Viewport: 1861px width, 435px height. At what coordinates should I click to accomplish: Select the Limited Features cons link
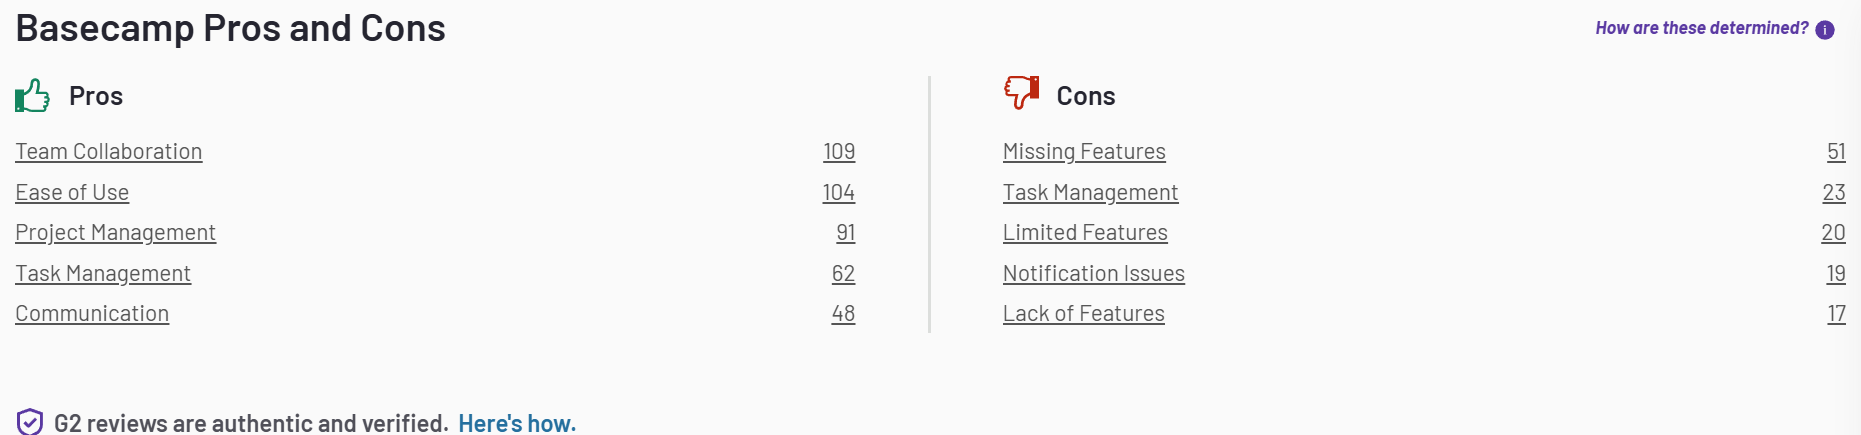coord(1085,233)
